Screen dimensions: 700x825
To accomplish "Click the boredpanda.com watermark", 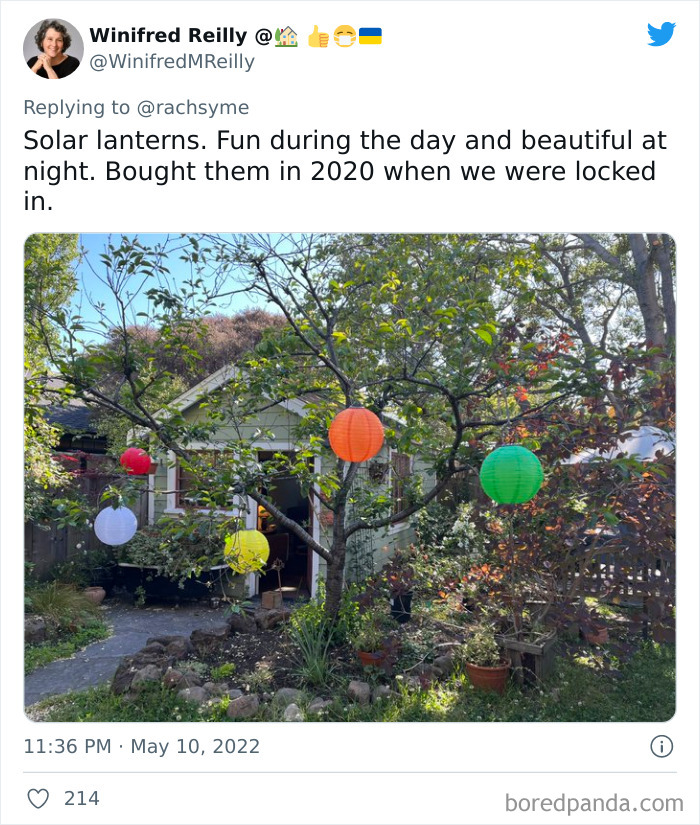I will pyautogui.click(x=594, y=802).
